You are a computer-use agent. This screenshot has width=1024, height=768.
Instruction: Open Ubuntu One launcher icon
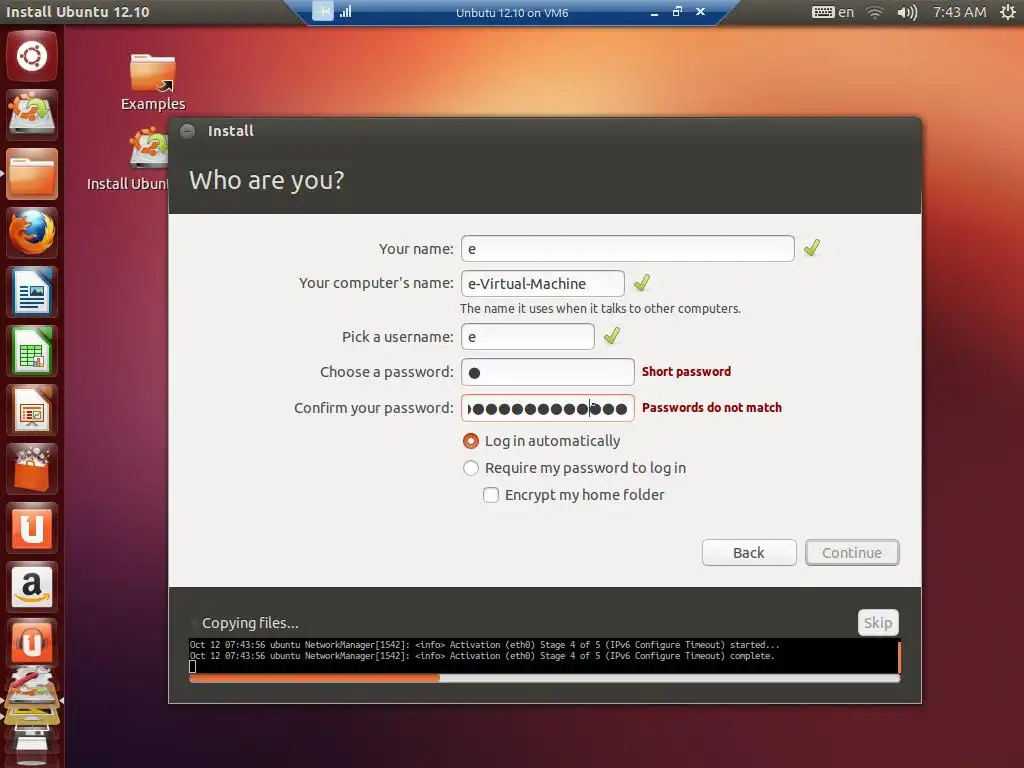click(31, 528)
